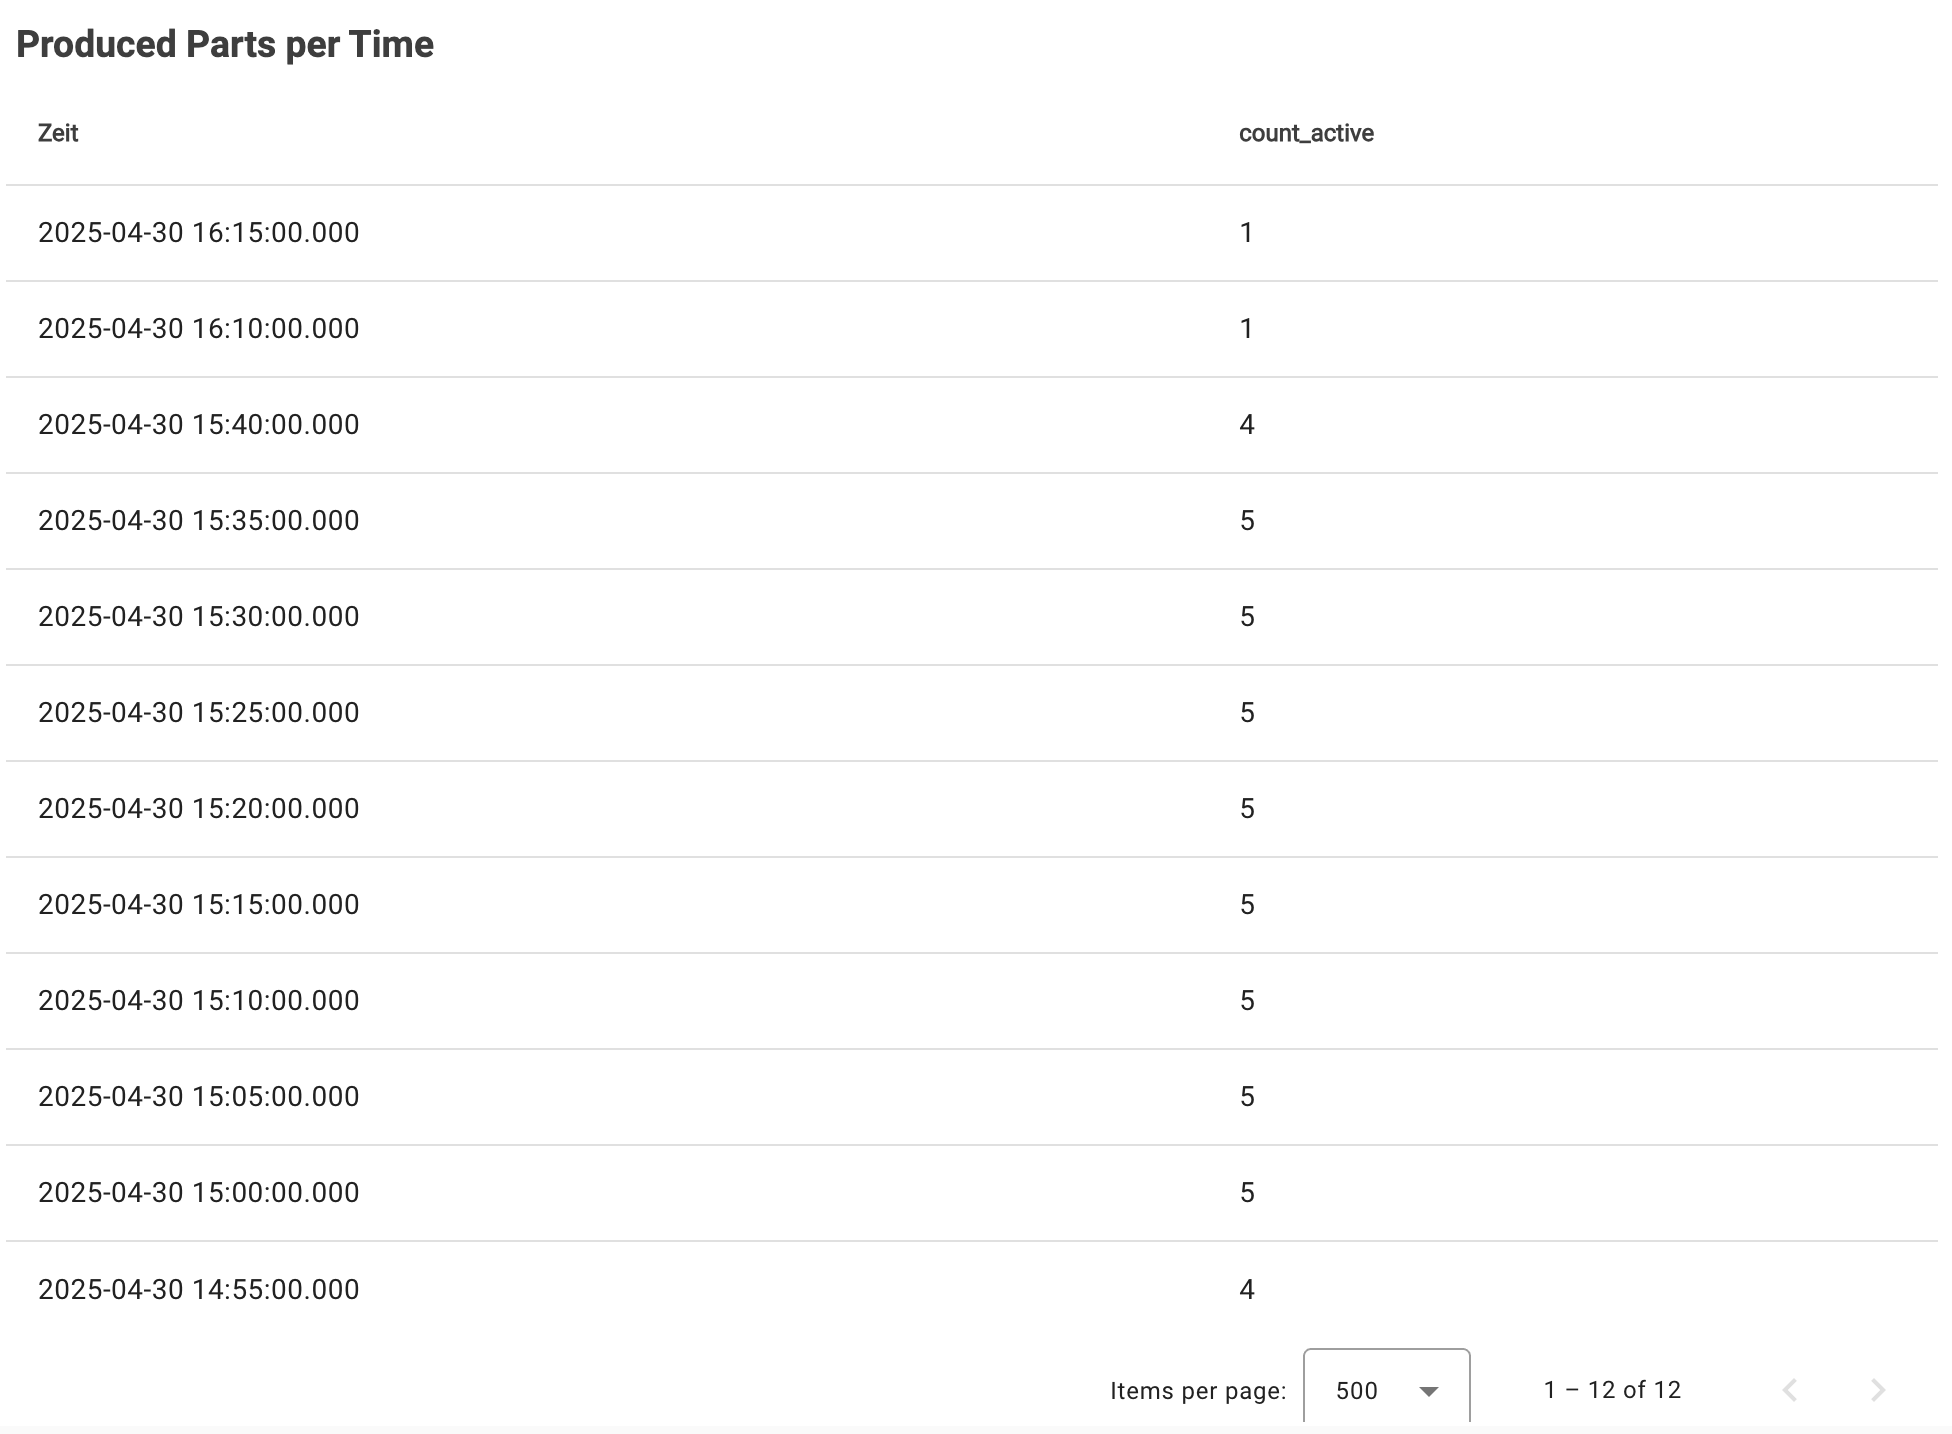Click the Produced Parts per Time title
This screenshot has height=1434, width=1952.
[225, 45]
